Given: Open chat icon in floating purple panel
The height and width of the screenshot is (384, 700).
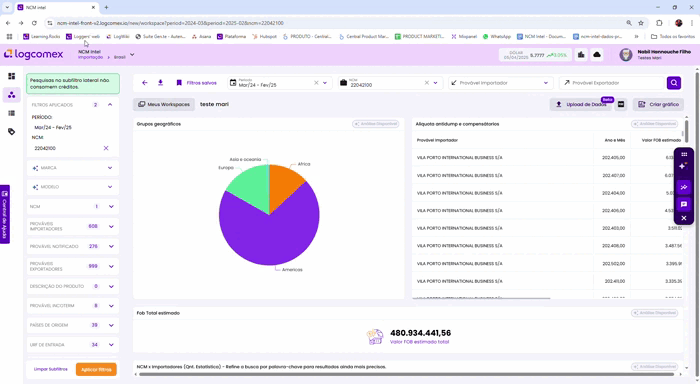Looking at the screenshot, I should point(683,205).
